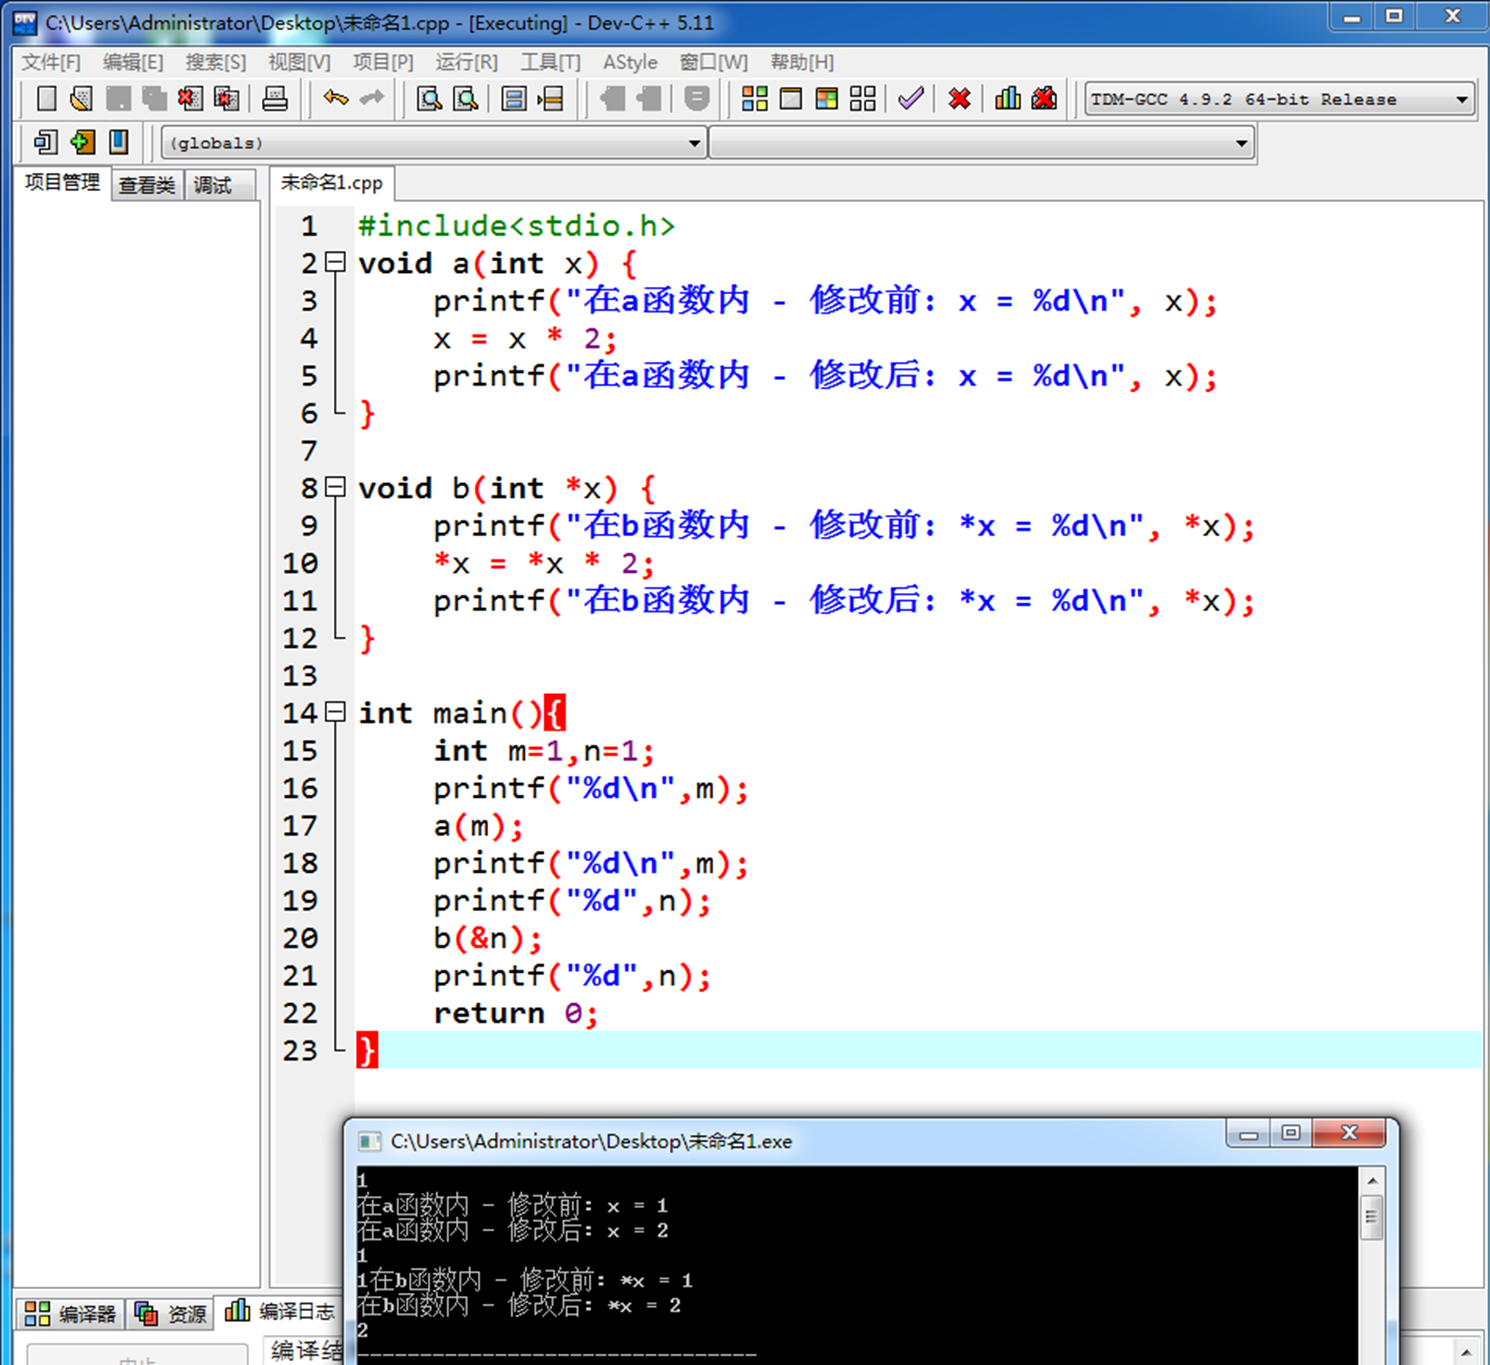This screenshot has width=1490, height=1365.
Task: Collapse function a fold marker at line 2
Action: click(336, 263)
